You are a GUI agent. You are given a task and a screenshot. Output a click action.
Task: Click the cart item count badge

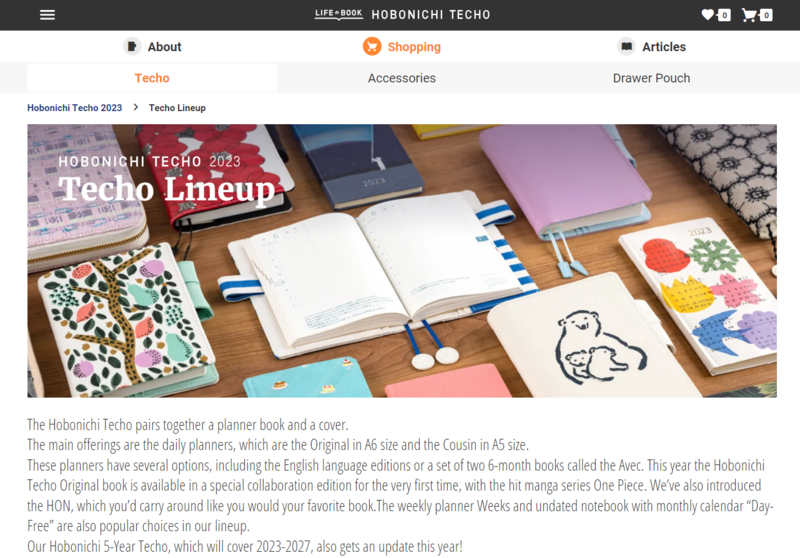[766, 15]
